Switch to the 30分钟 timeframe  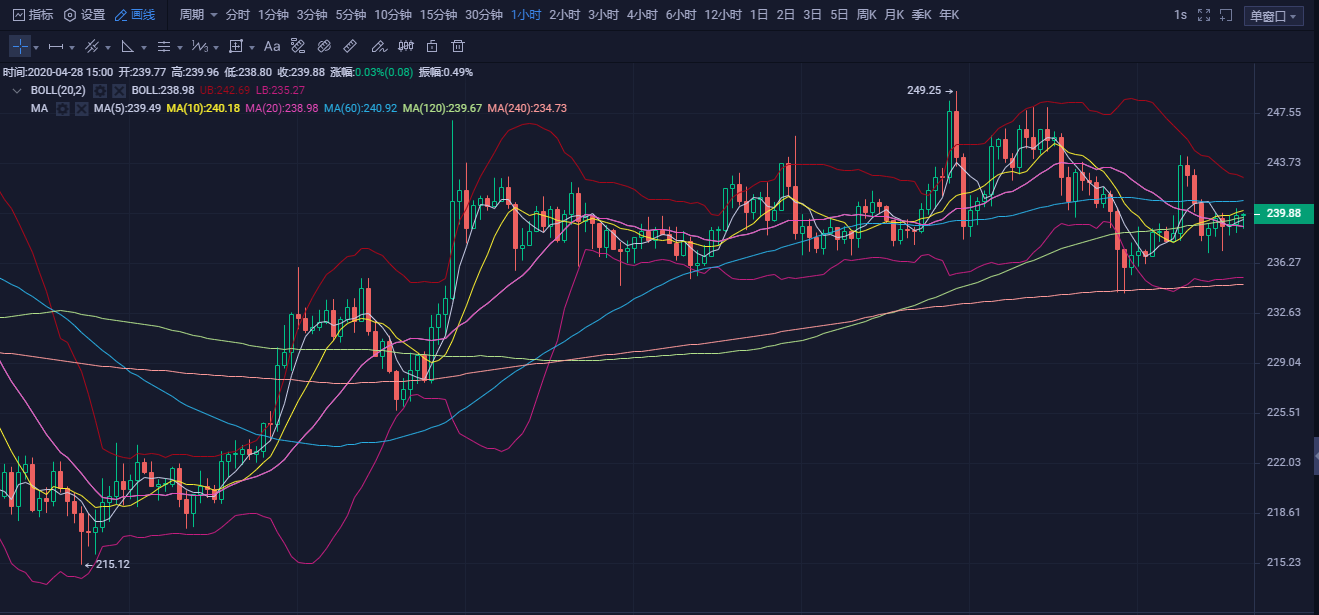[484, 15]
